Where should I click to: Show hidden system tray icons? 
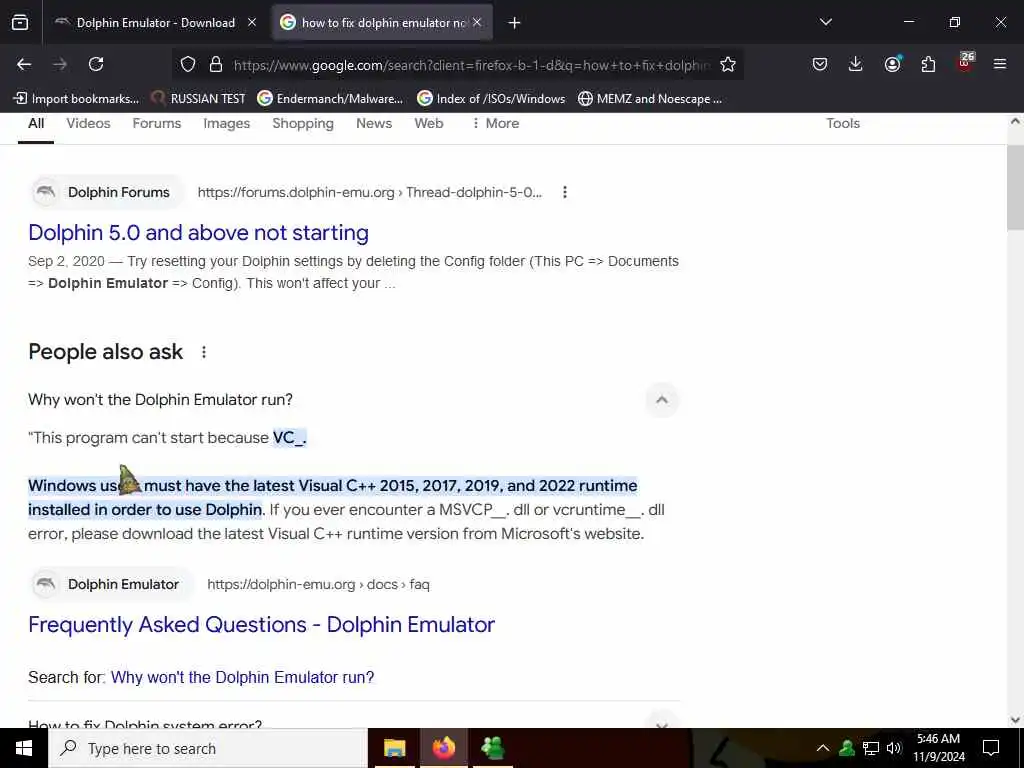823,748
